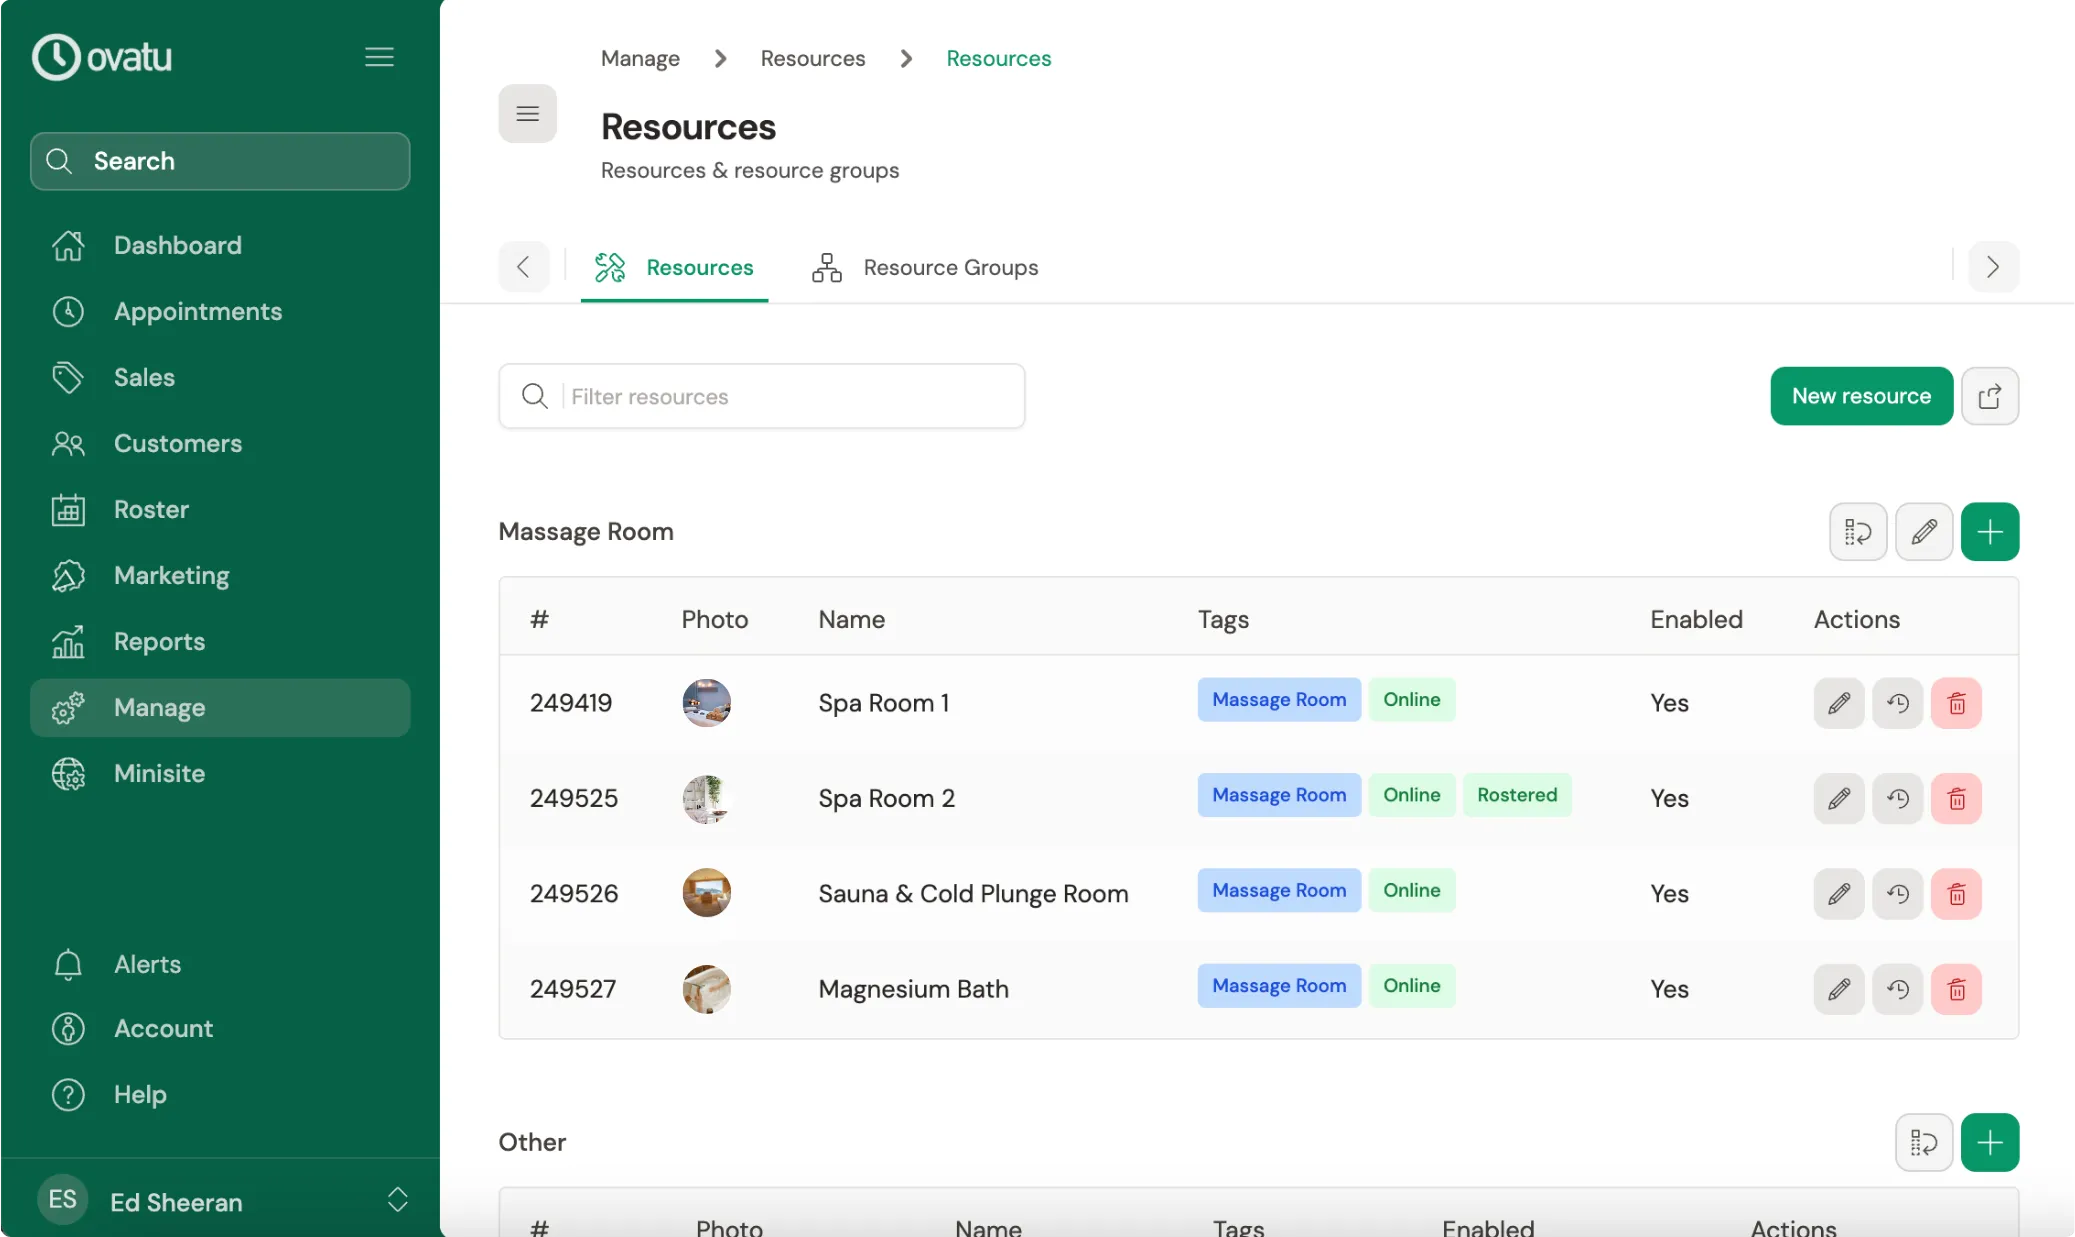Switch to the Resource Groups tab
The height and width of the screenshot is (1237, 2075).
pyautogui.click(x=950, y=267)
